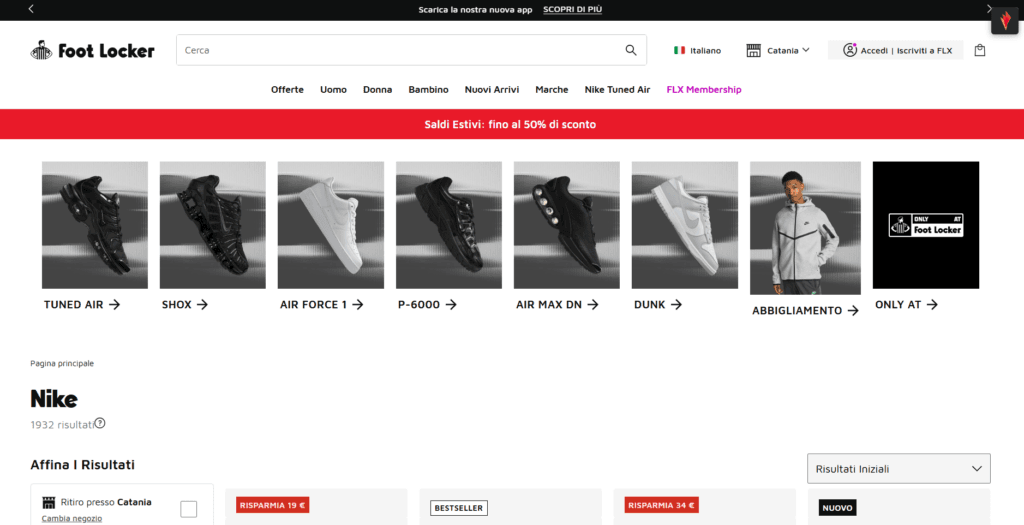Click the 1932 risultati text
Viewport: 1024px width, 525px height.
click(62, 424)
